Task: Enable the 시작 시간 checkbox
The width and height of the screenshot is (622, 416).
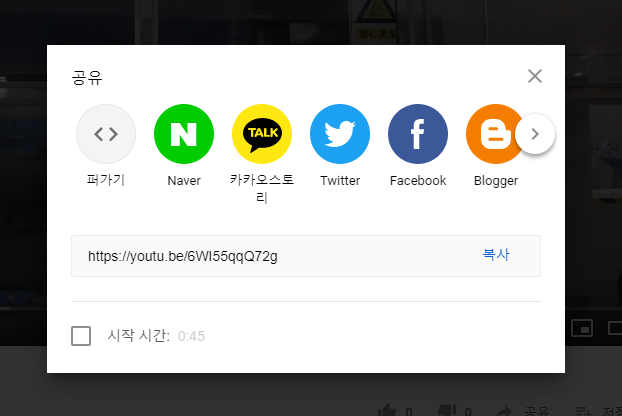Action: click(81, 336)
